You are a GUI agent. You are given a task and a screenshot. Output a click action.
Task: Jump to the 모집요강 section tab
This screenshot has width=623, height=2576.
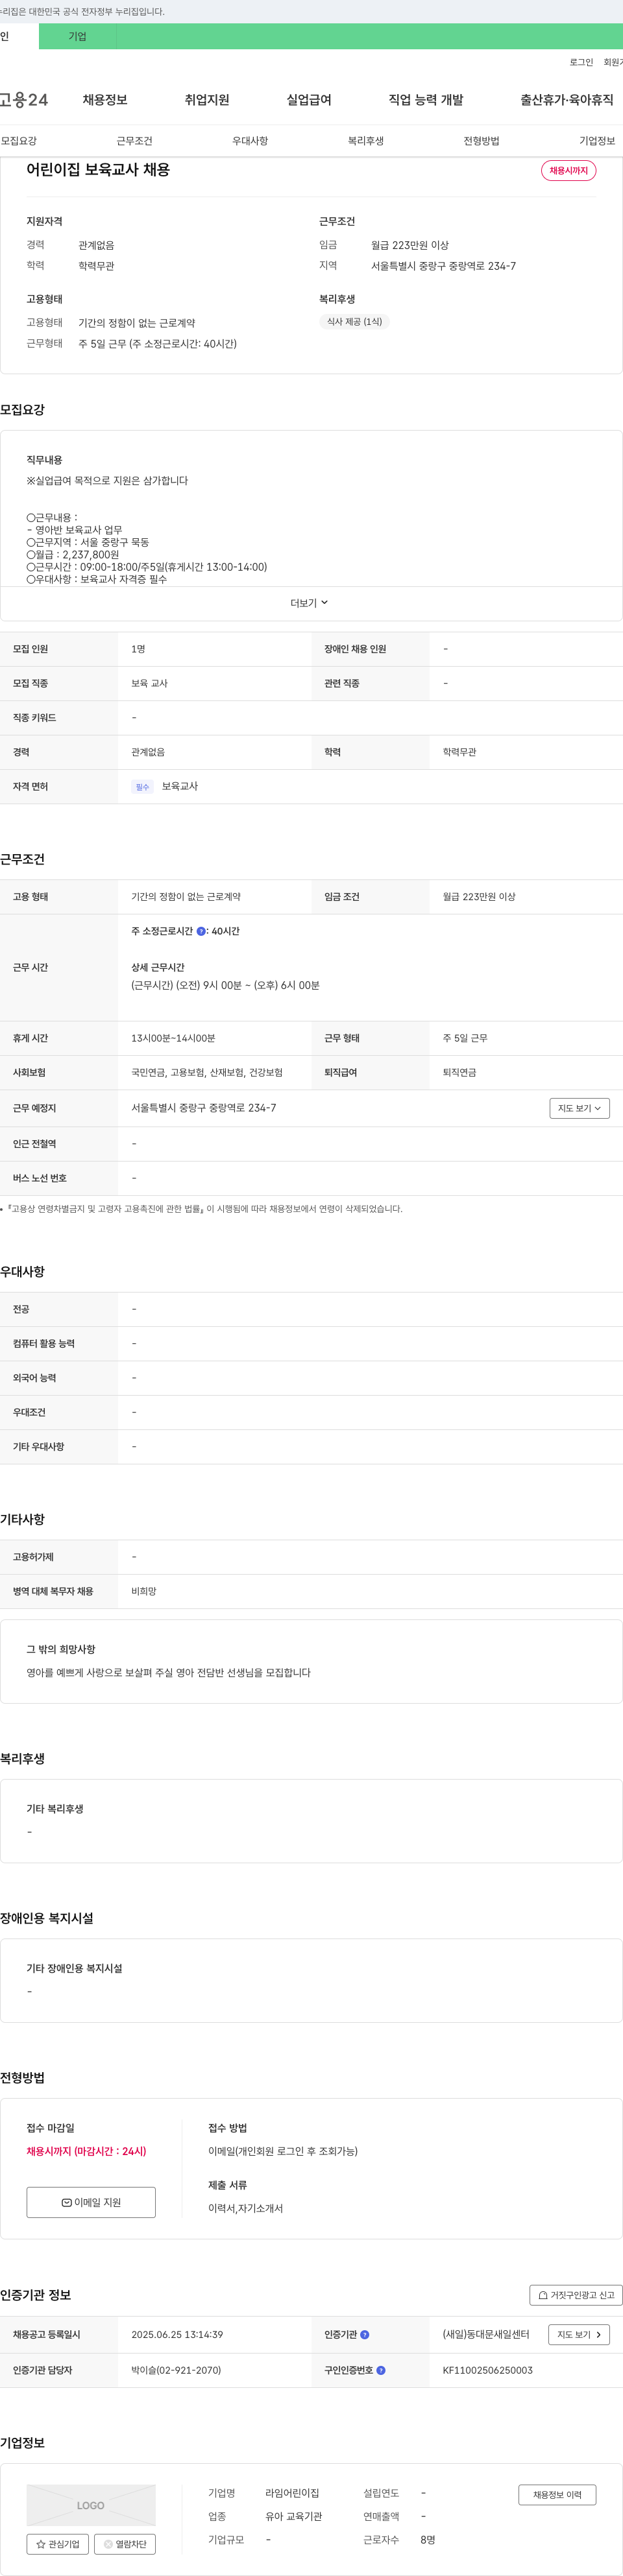point(19,141)
